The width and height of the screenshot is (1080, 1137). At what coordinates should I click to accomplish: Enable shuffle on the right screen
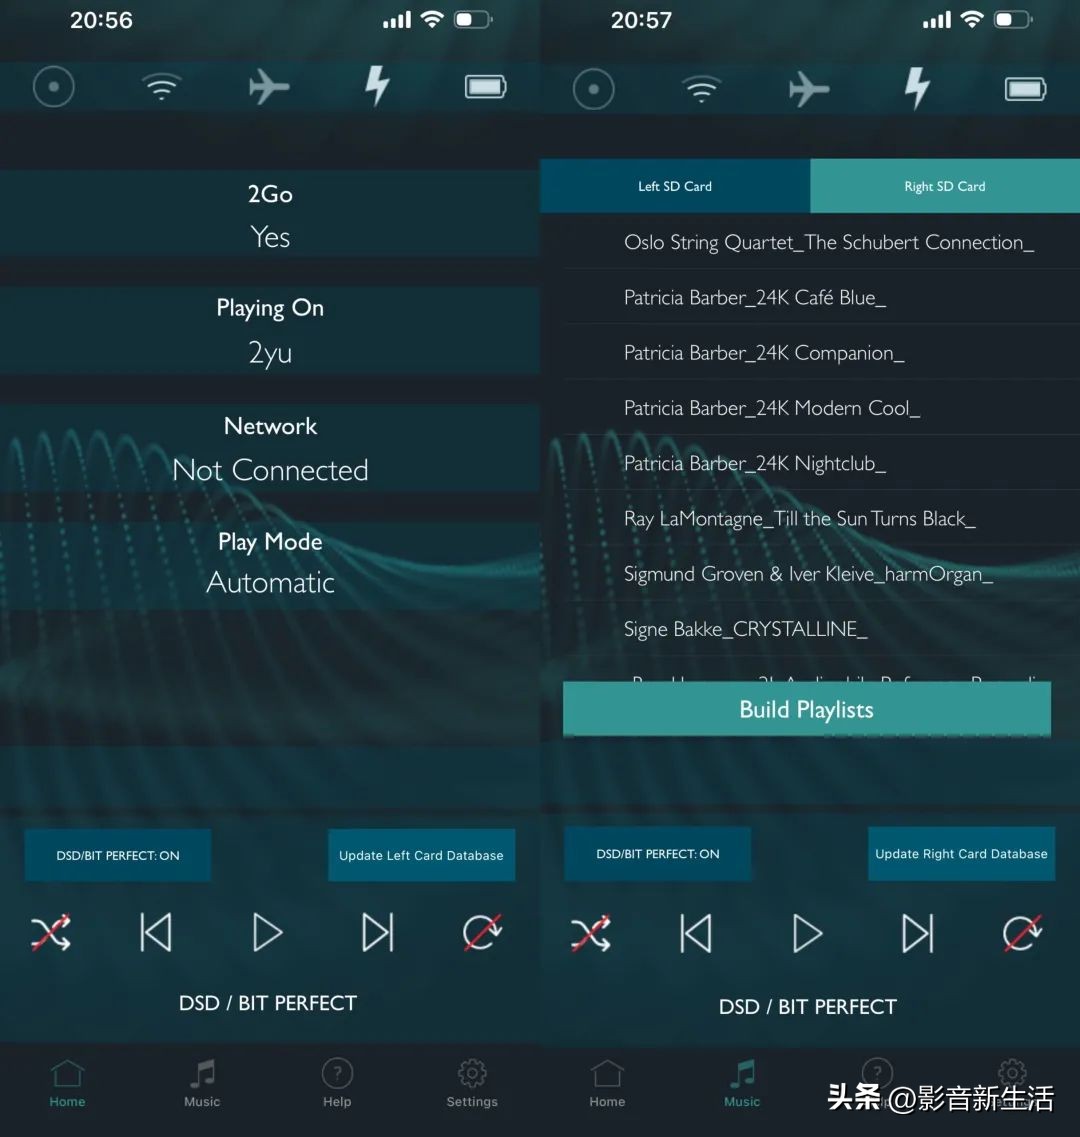click(x=592, y=934)
